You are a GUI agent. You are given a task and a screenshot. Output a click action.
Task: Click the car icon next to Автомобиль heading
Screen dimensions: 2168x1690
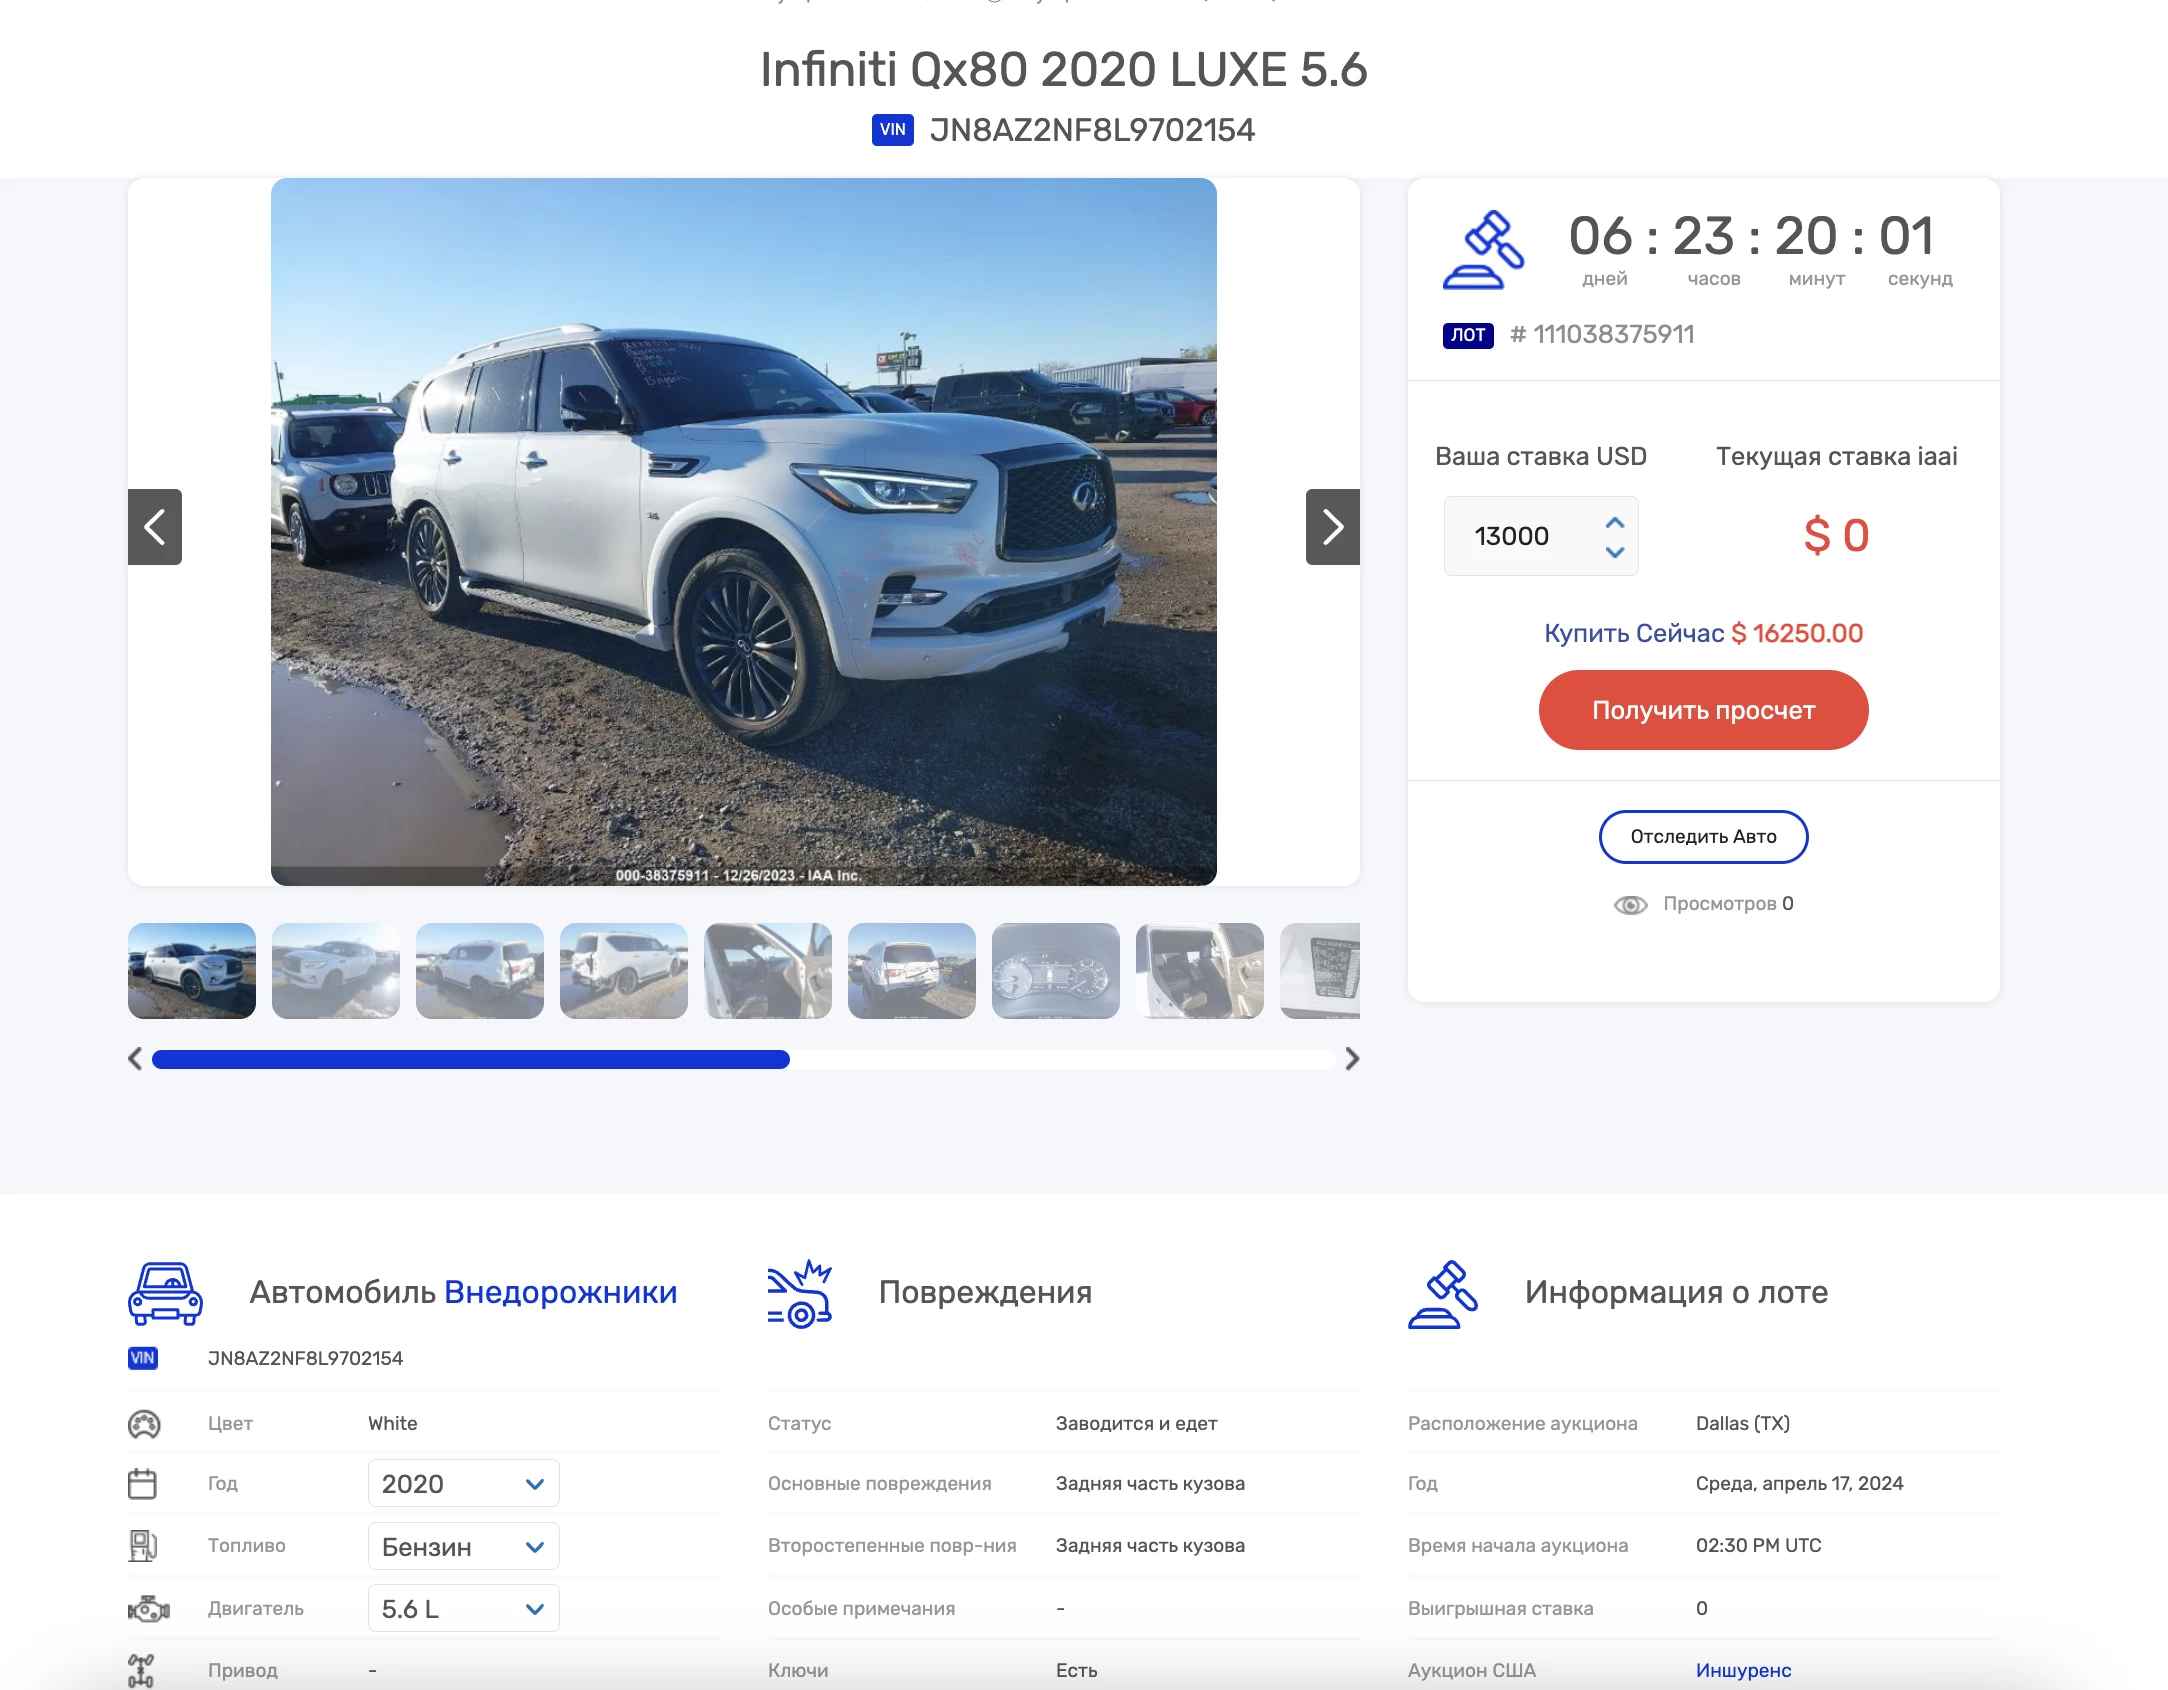[165, 1293]
